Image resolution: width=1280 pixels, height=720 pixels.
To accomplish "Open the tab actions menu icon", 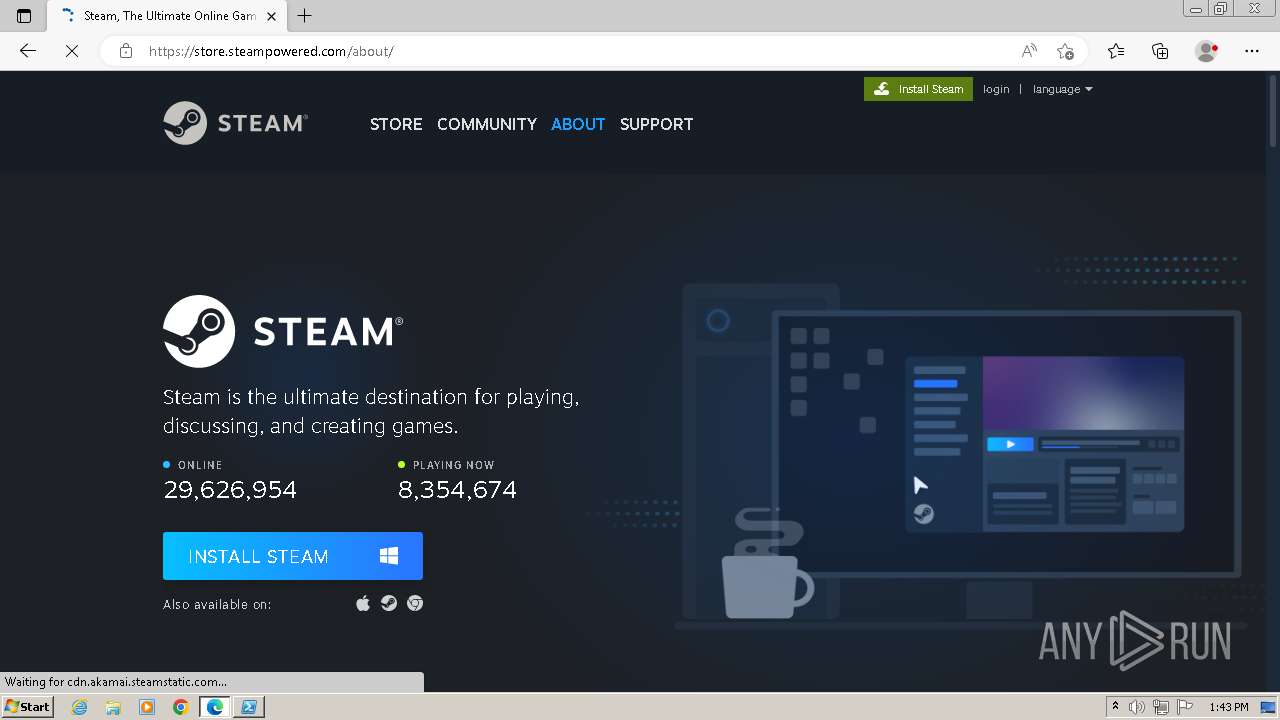I will tap(24, 15).
